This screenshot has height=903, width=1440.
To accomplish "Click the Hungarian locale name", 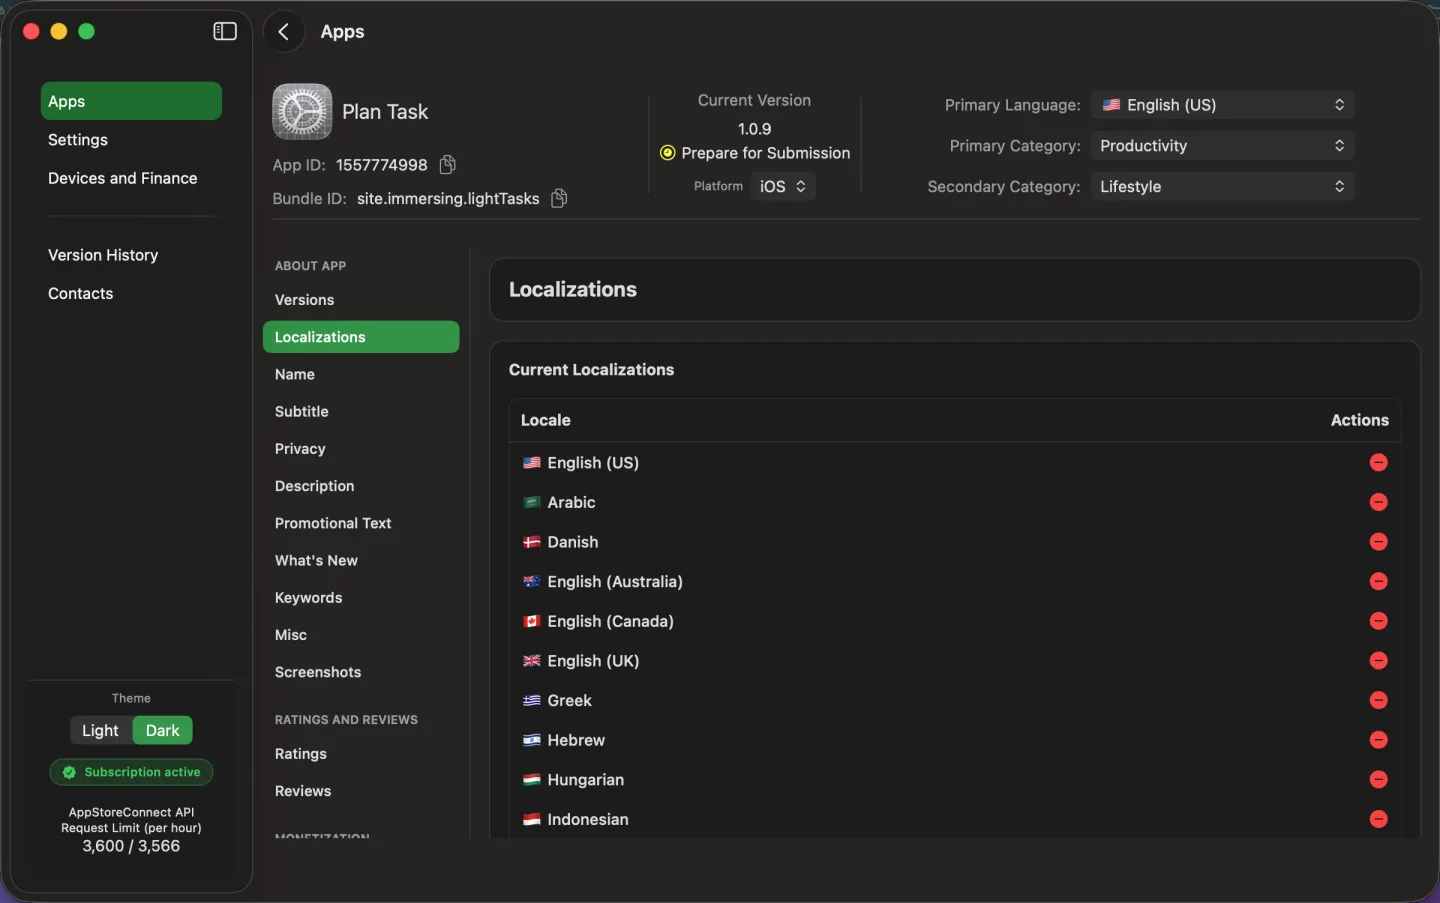I will point(585,780).
